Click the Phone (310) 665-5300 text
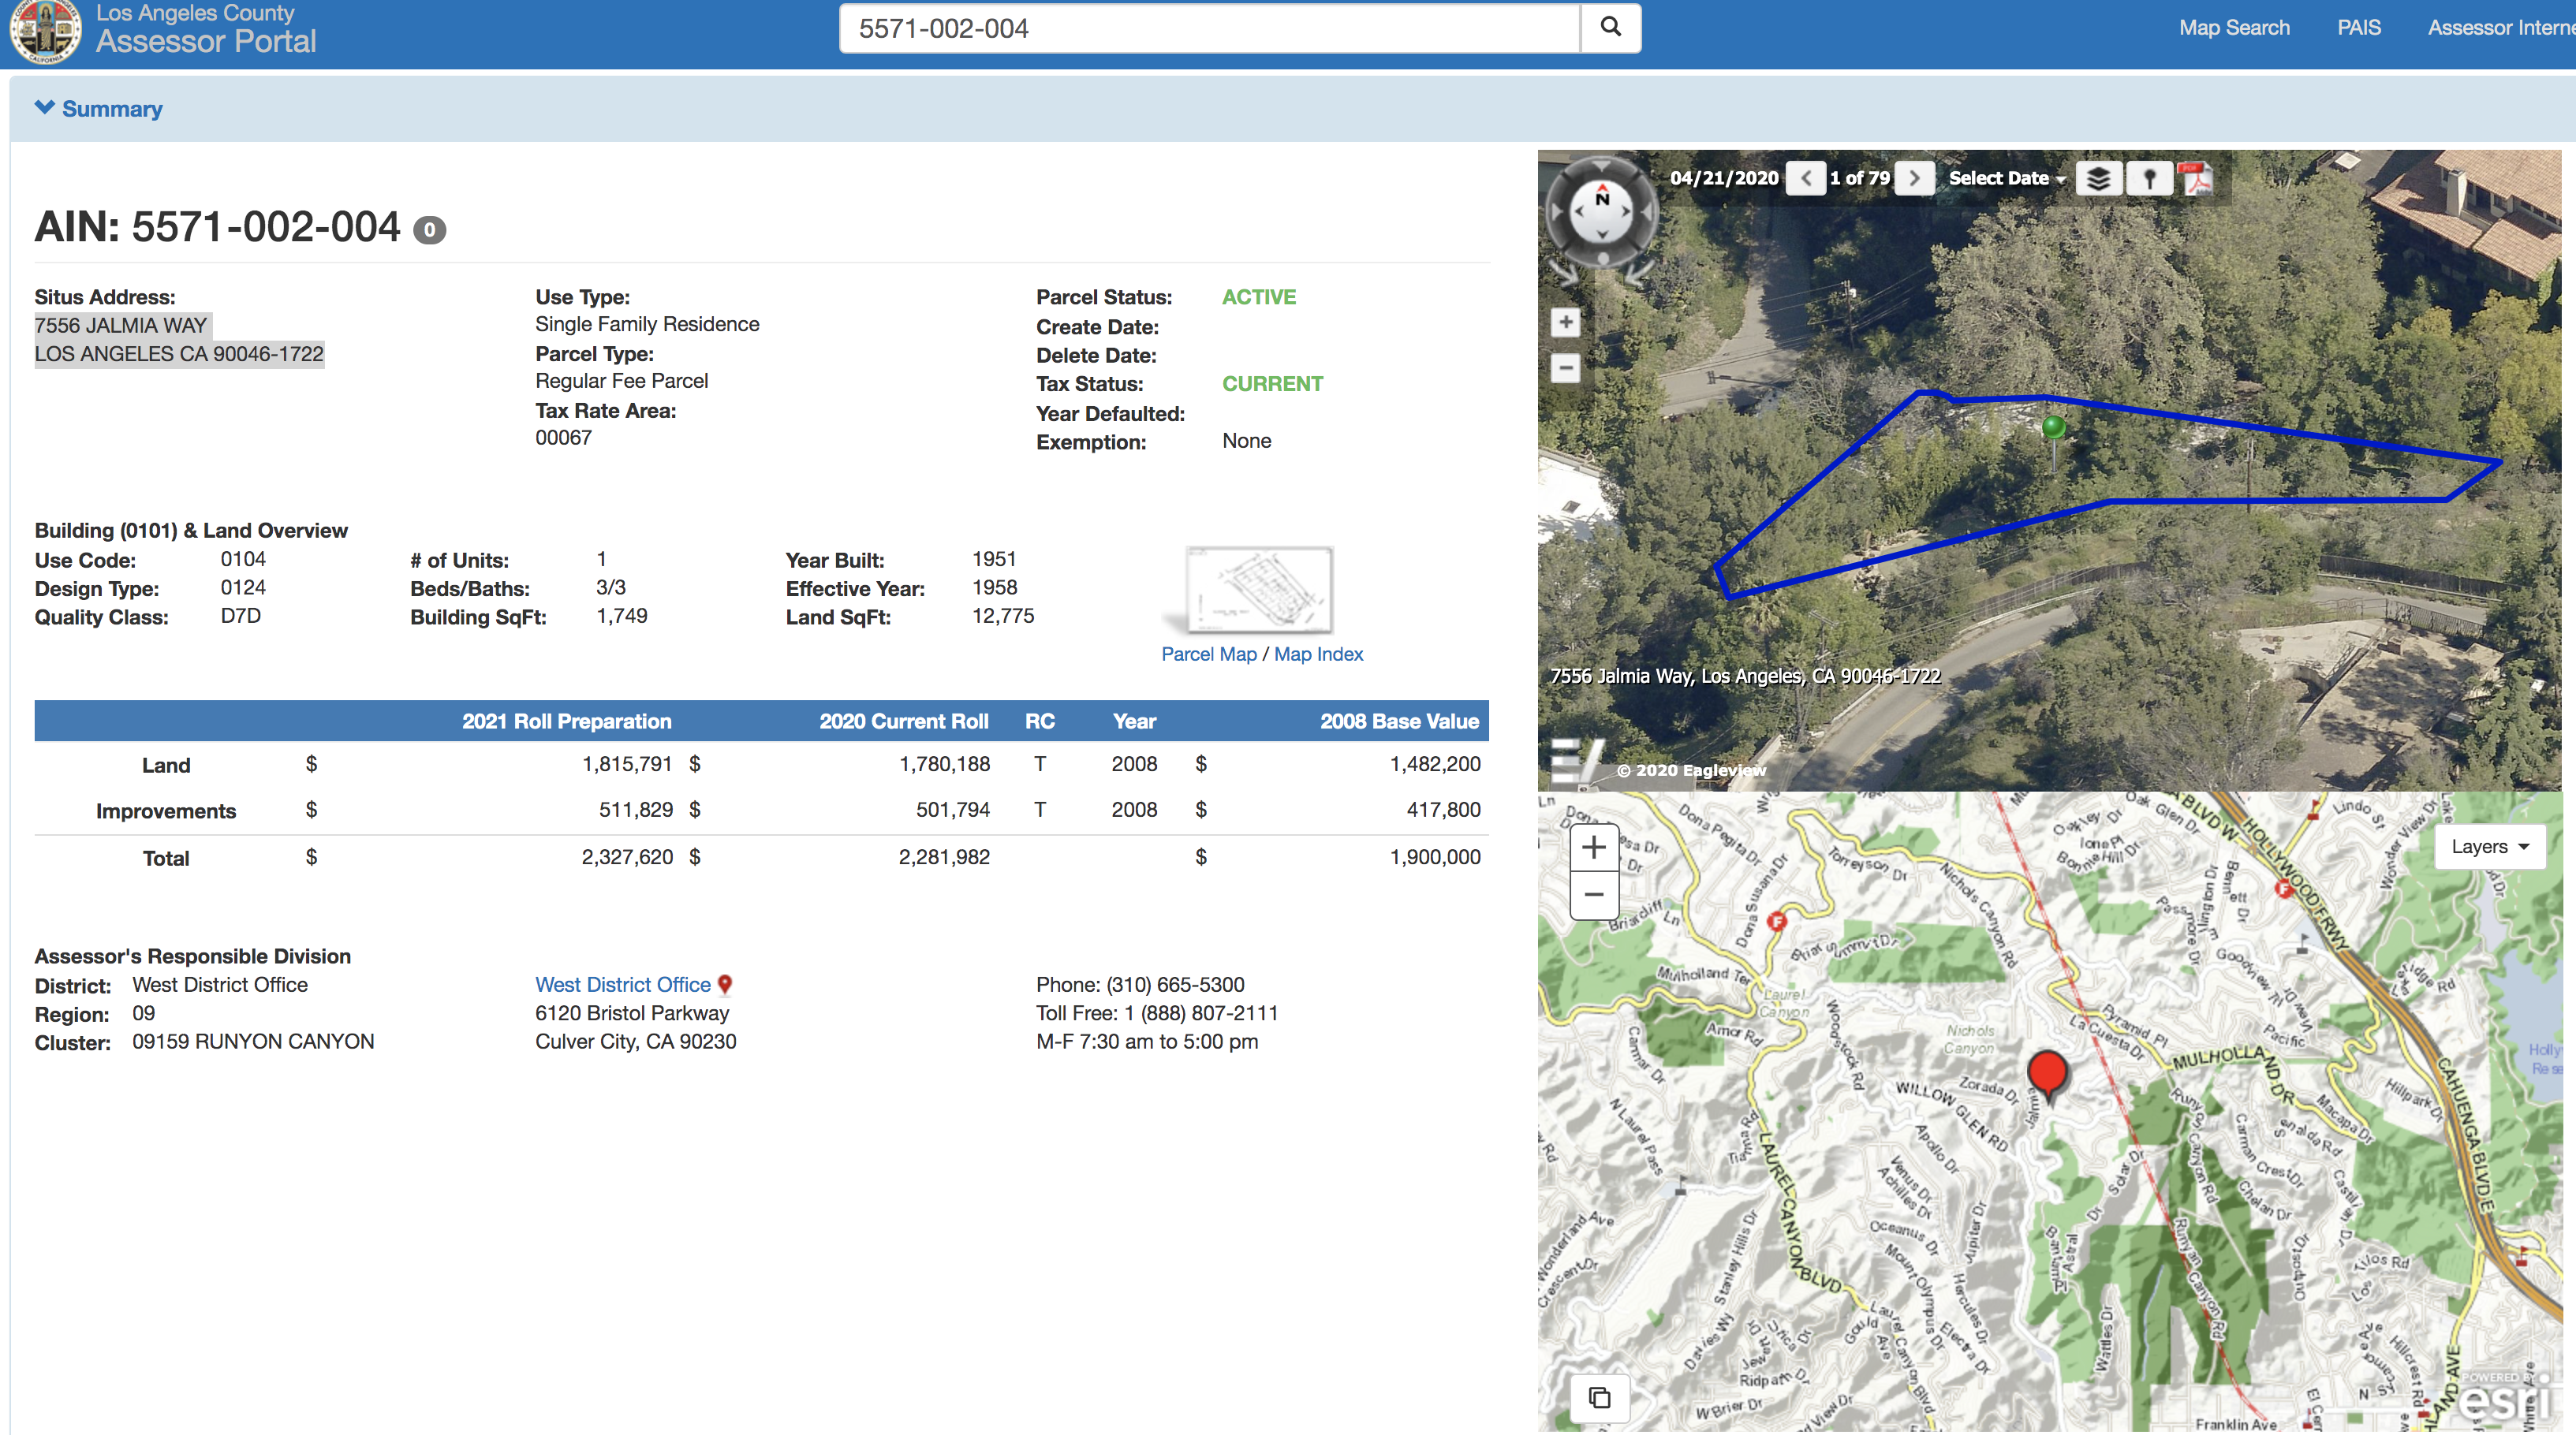Screen dimensions: 2576x1435 pyautogui.click(x=1140, y=985)
